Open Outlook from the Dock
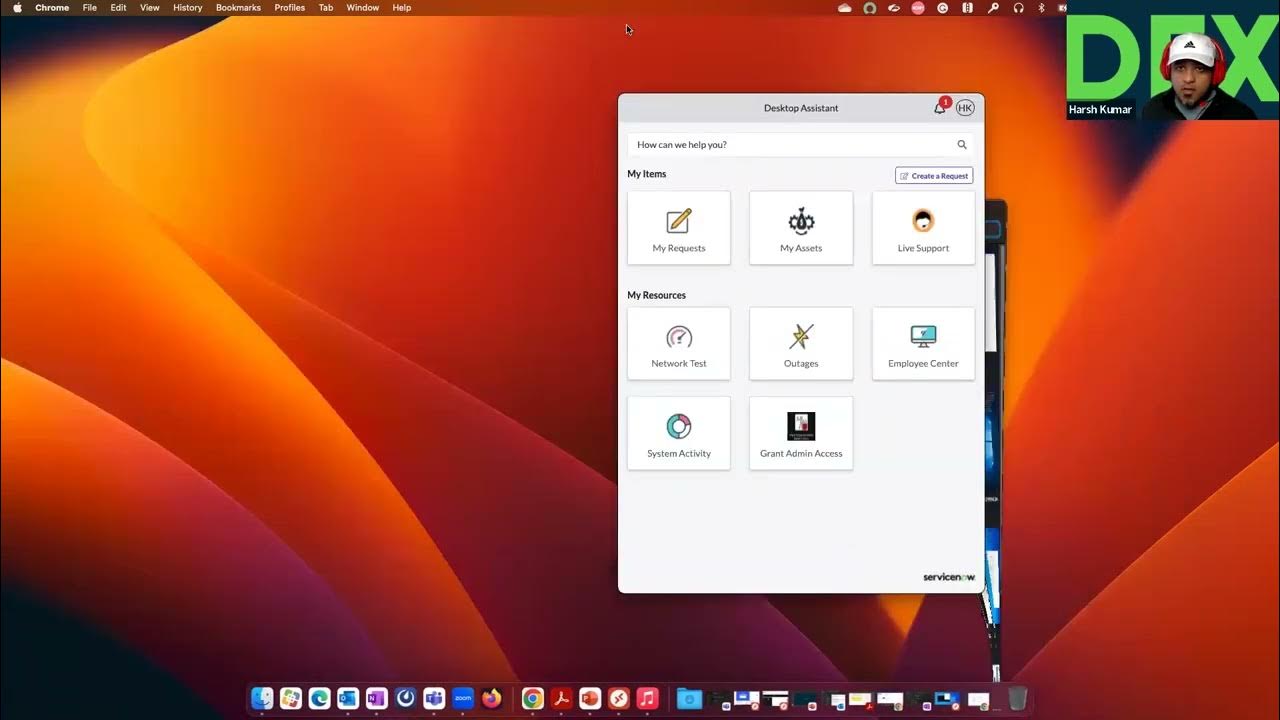 [x=348, y=698]
